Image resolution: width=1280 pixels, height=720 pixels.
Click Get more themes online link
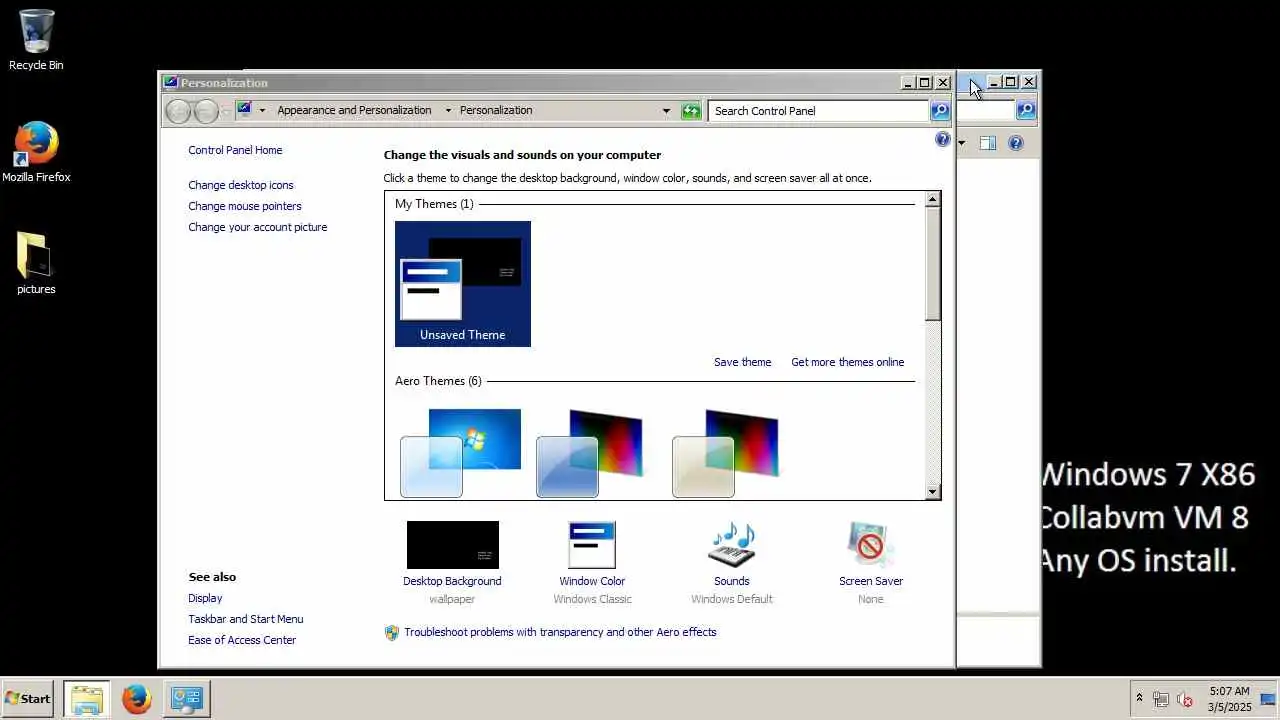pyautogui.click(x=847, y=362)
